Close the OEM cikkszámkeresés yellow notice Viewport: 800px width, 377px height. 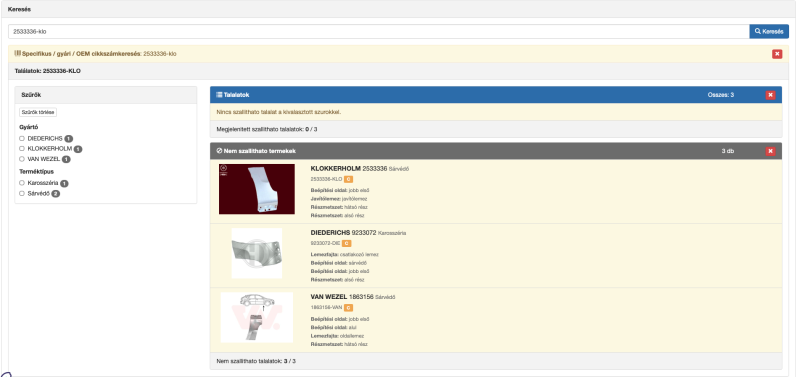777,54
